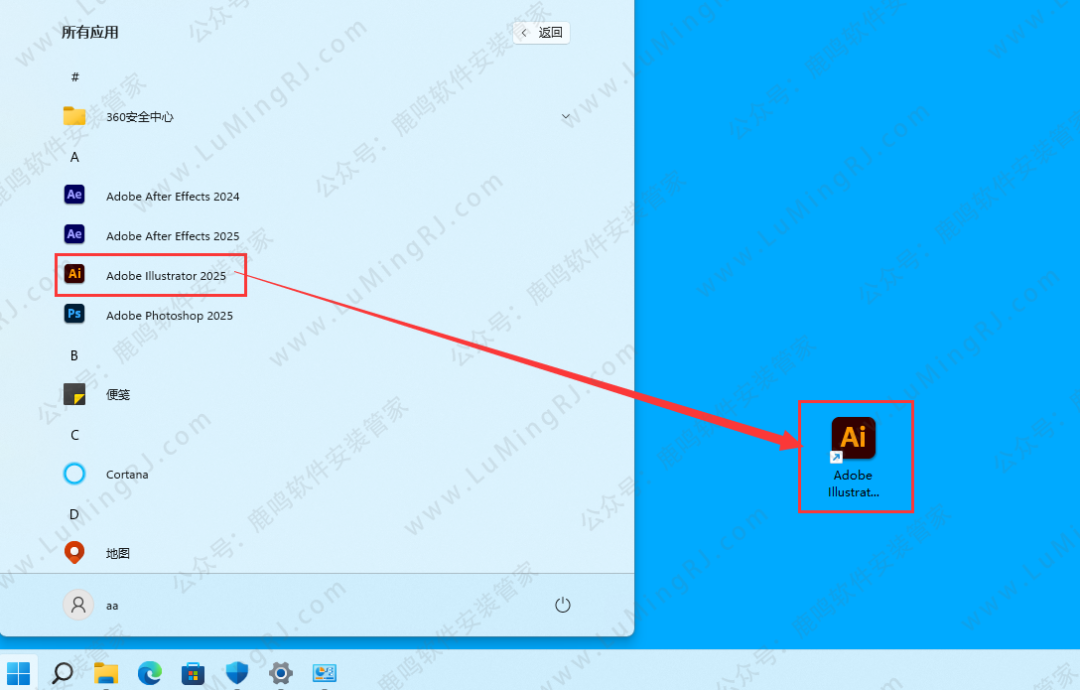
Task: Open Adobe Photoshop 2025
Action: point(169,315)
